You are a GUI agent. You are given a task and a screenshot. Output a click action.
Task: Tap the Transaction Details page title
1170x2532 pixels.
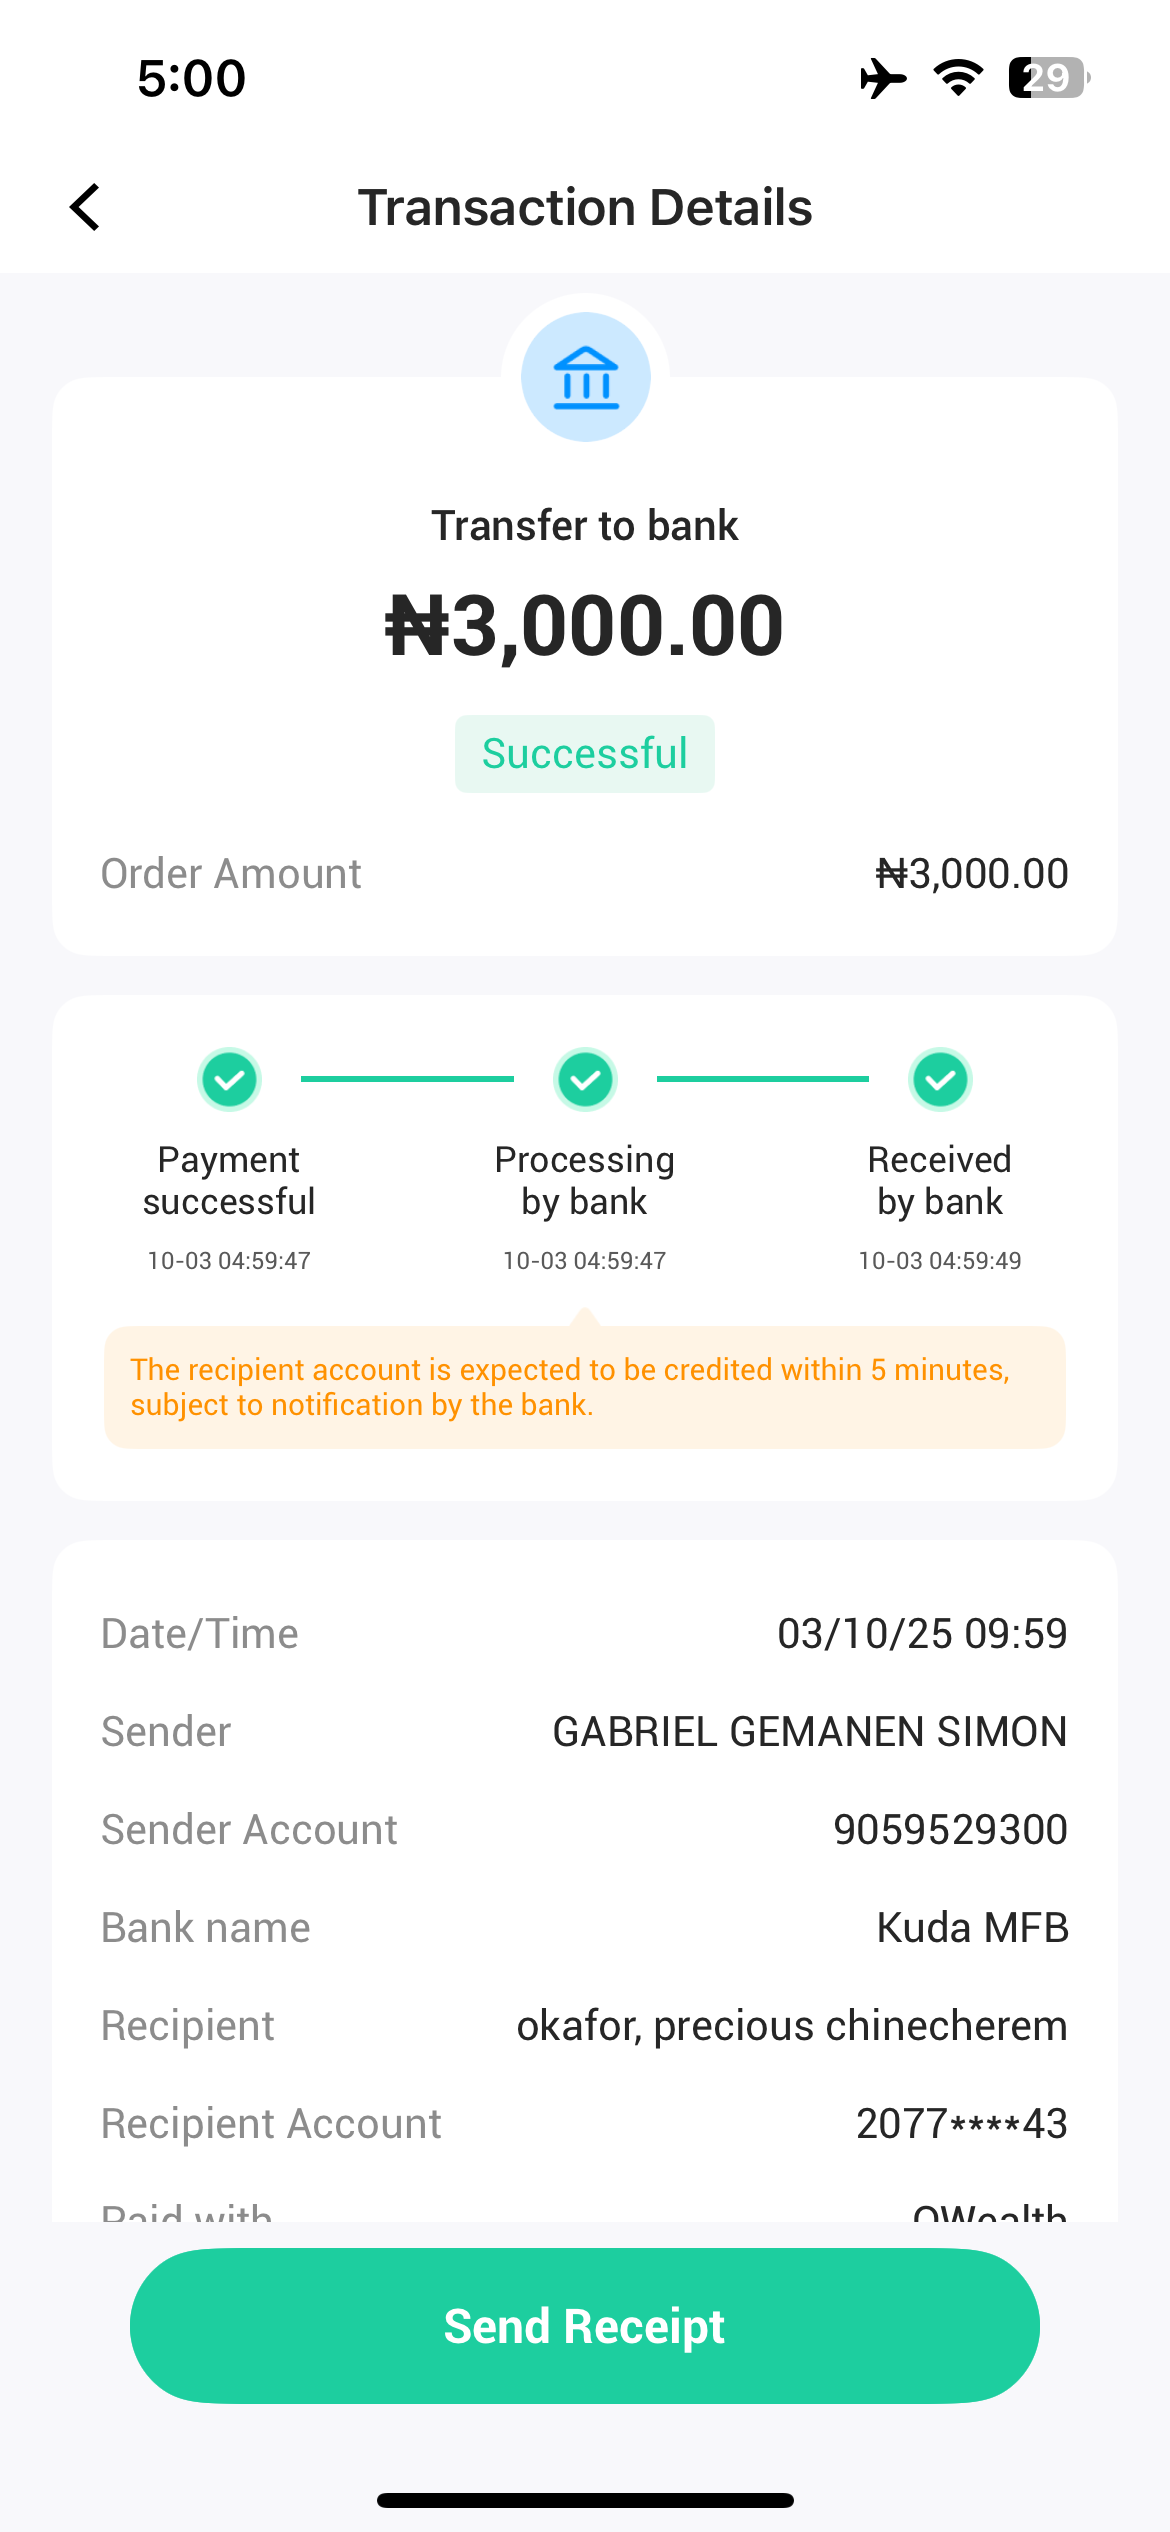pyautogui.click(x=585, y=207)
